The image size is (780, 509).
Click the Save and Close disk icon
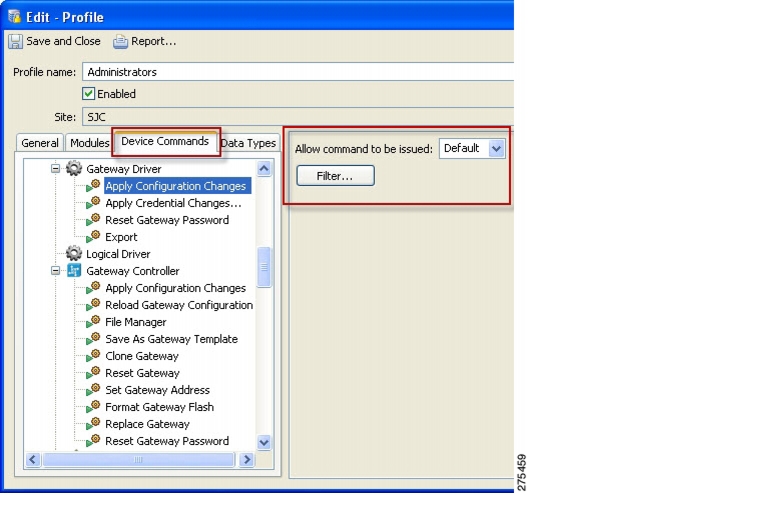coord(15,41)
